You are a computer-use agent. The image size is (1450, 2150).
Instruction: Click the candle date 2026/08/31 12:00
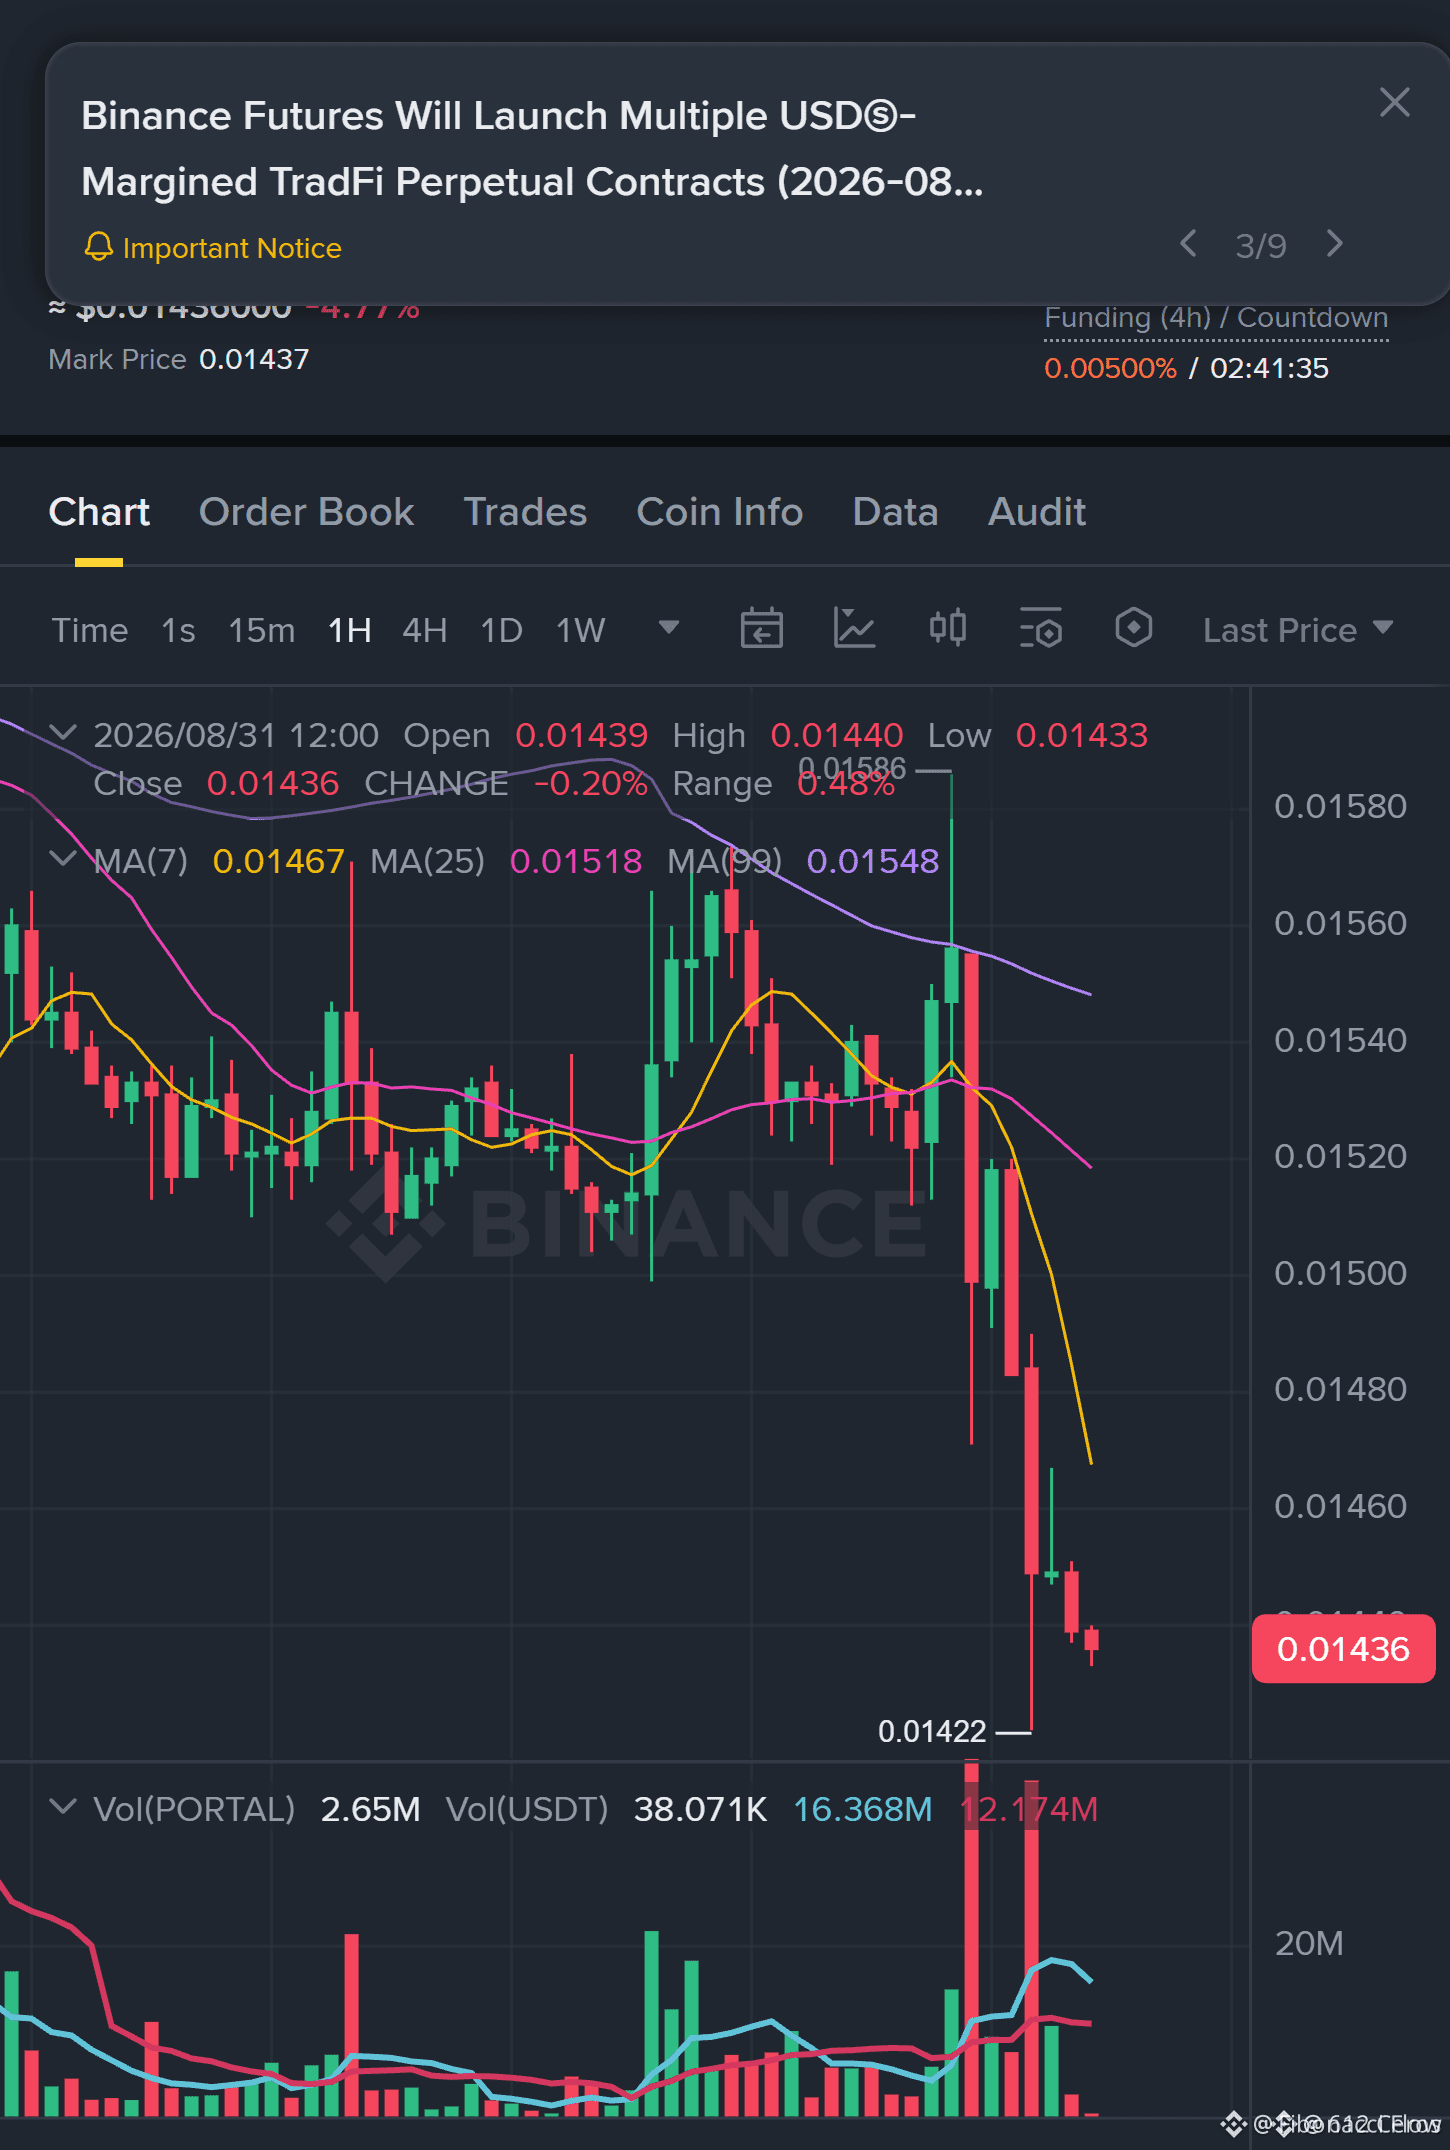pyautogui.click(x=236, y=735)
